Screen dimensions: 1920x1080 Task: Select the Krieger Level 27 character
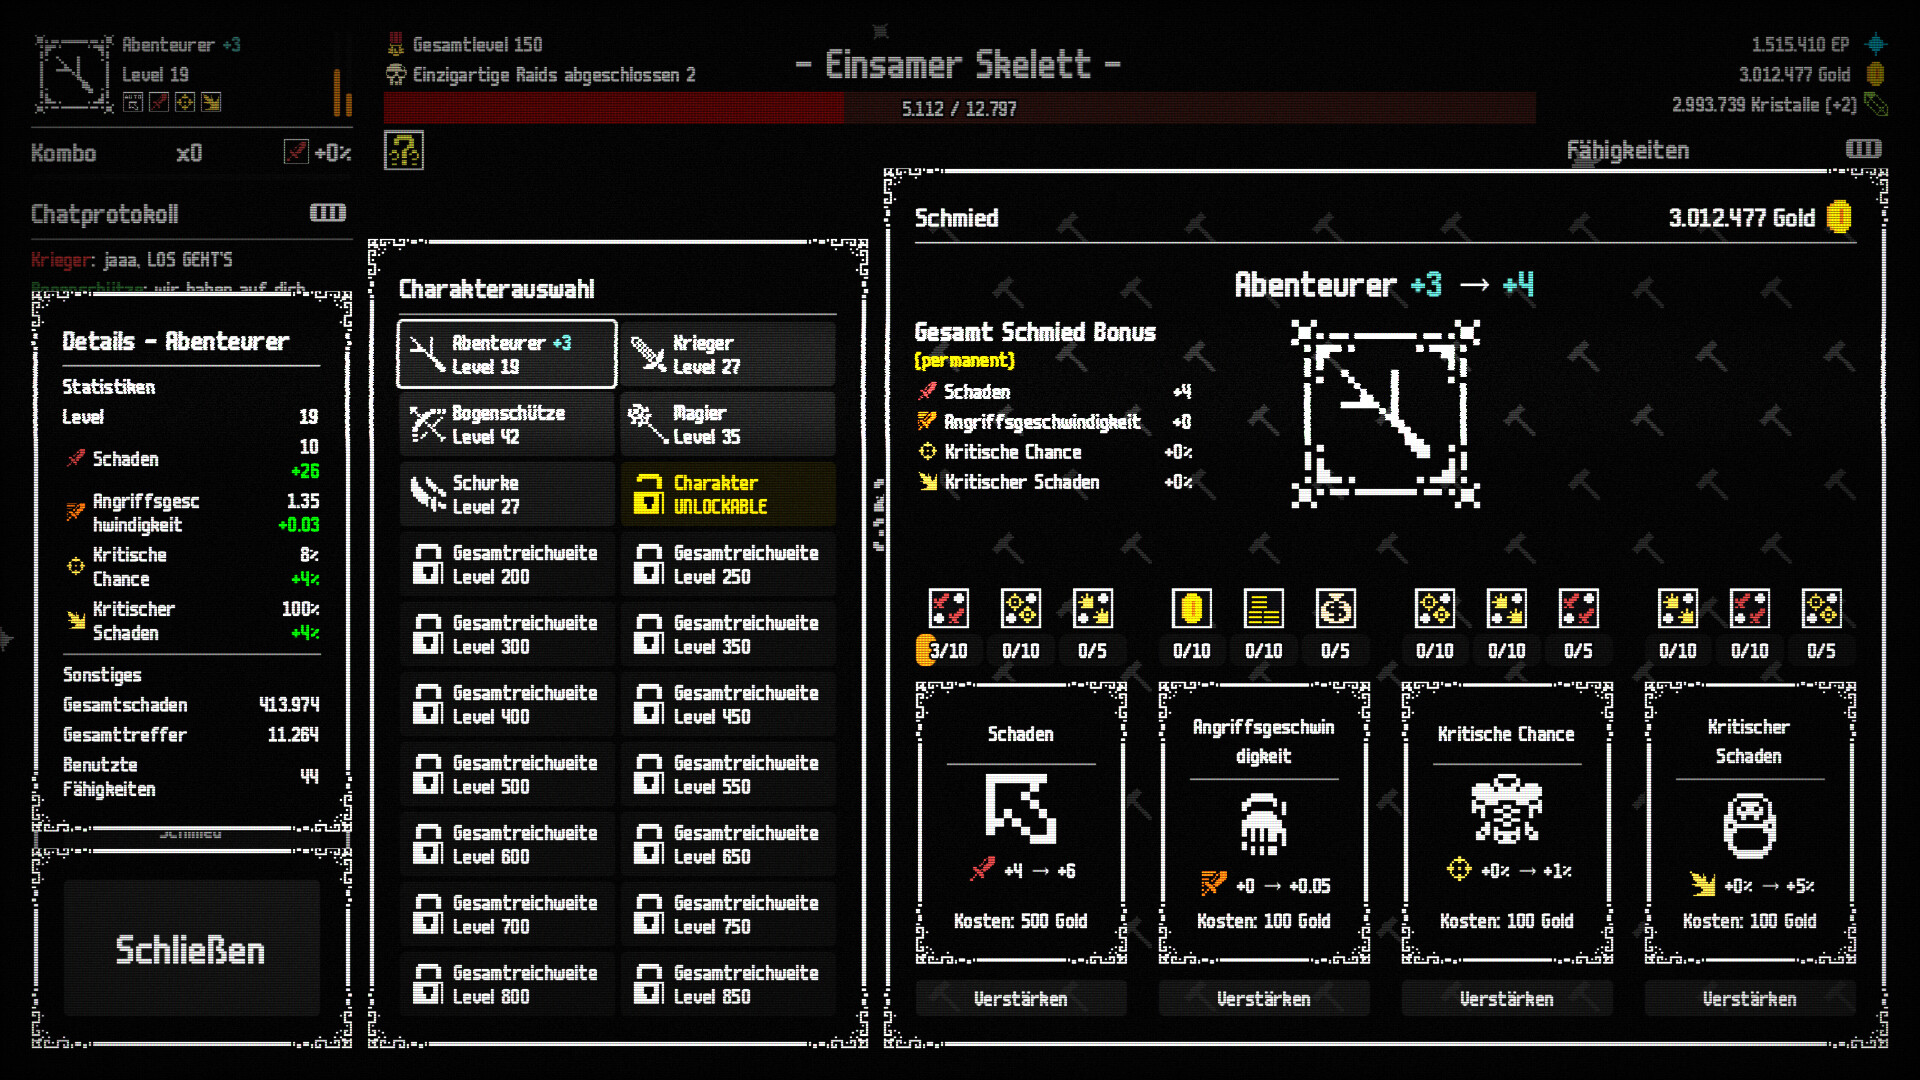click(728, 354)
